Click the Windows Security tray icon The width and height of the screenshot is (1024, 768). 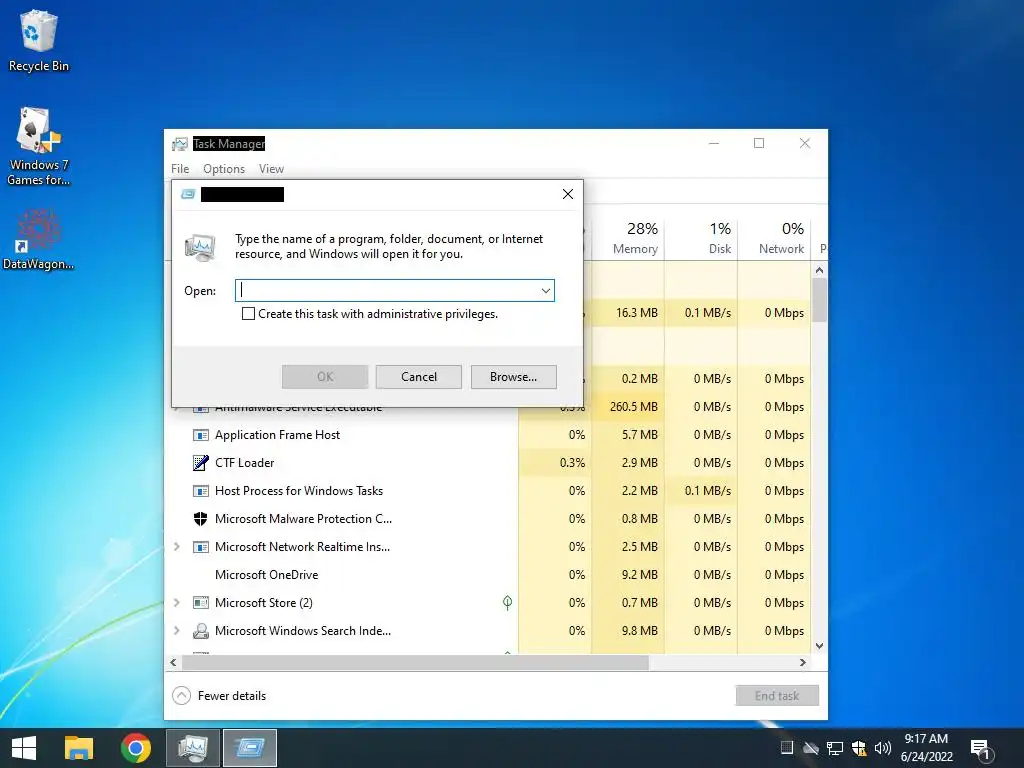tap(859, 748)
